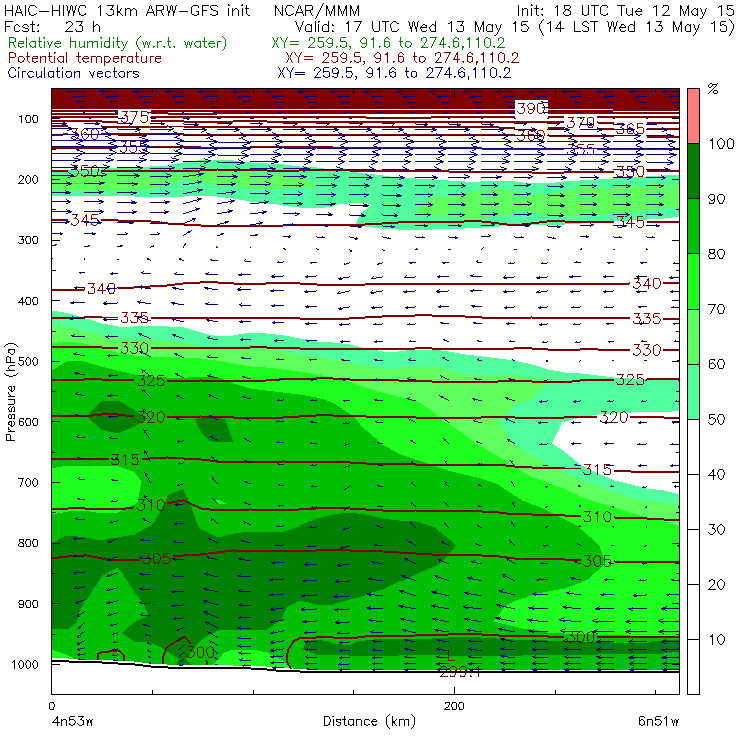This screenshot has width=740, height=740.
Task: Click the white 40-50% colorbar segment
Action: 693,446
